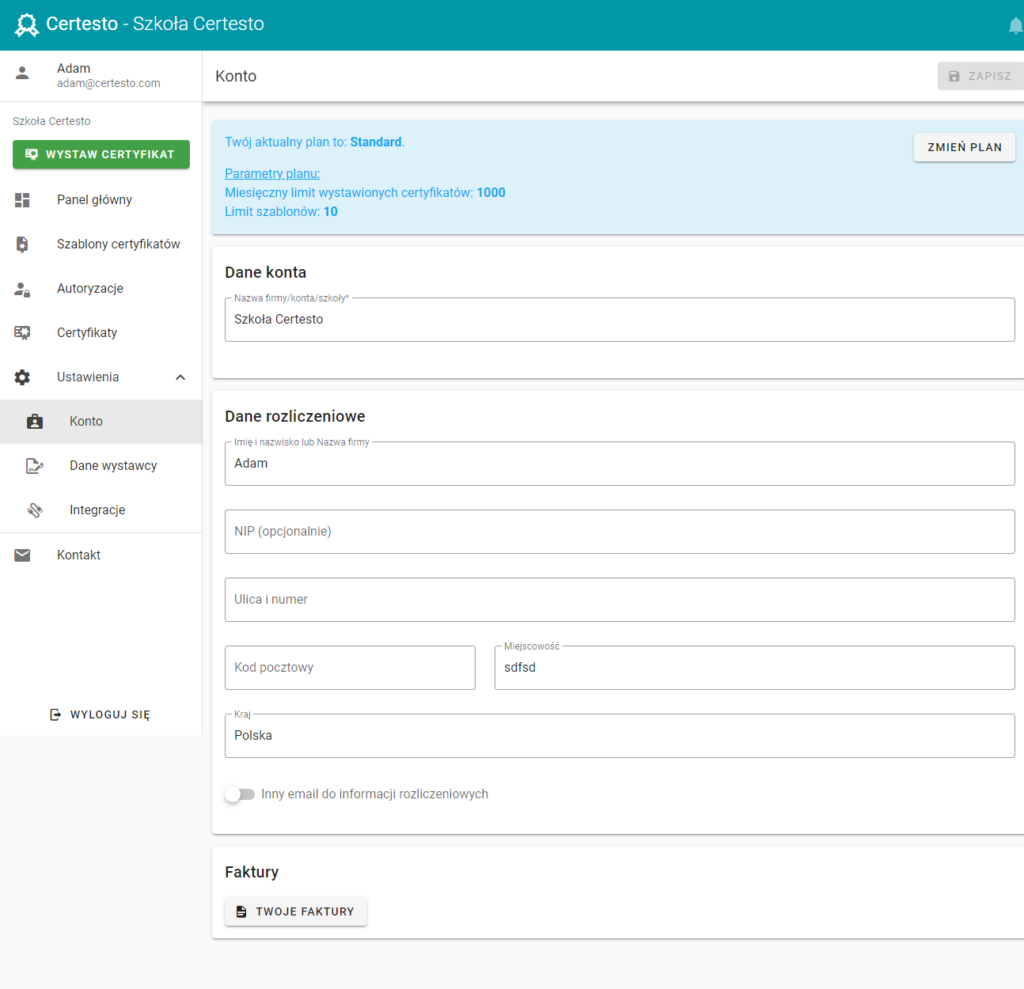Click the document icon in Twoje faktury
The width and height of the screenshot is (1024, 989).
(x=241, y=911)
